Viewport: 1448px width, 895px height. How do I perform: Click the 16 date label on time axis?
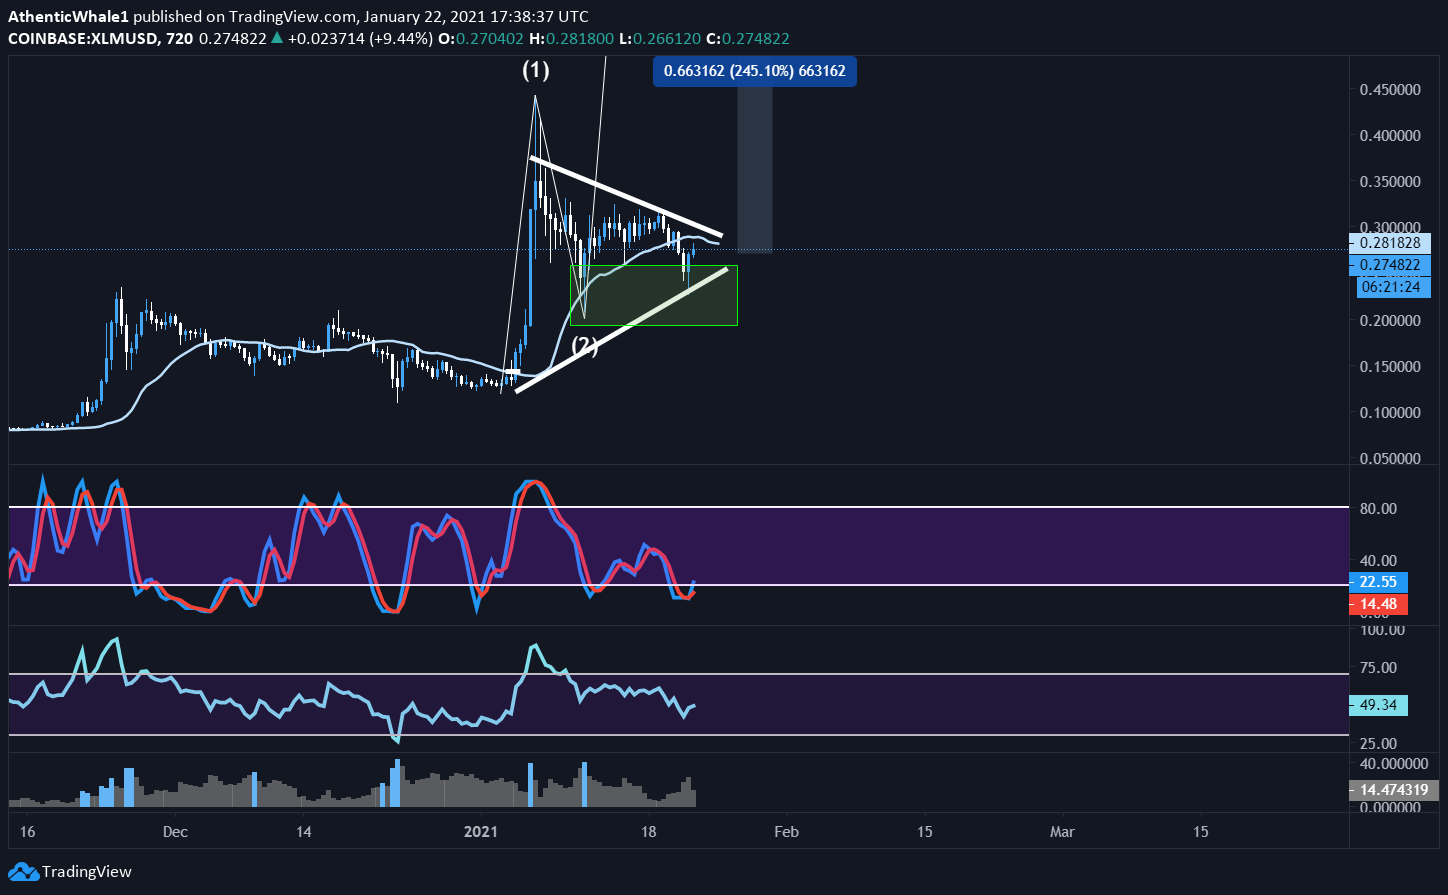tap(27, 831)
